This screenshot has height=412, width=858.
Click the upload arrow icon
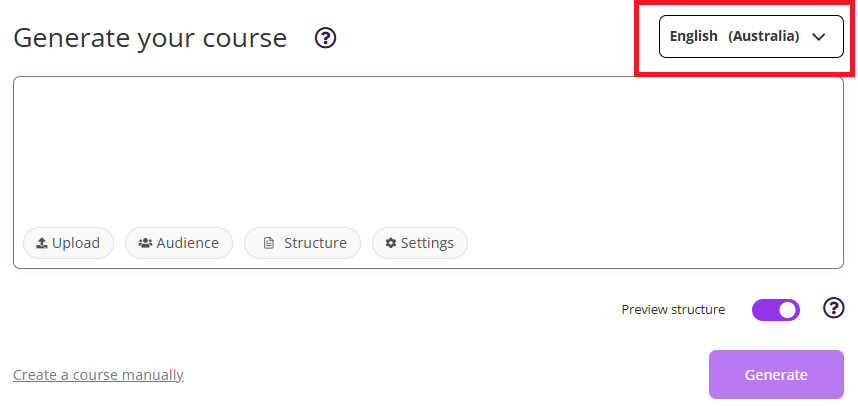[x=42, y=243]
